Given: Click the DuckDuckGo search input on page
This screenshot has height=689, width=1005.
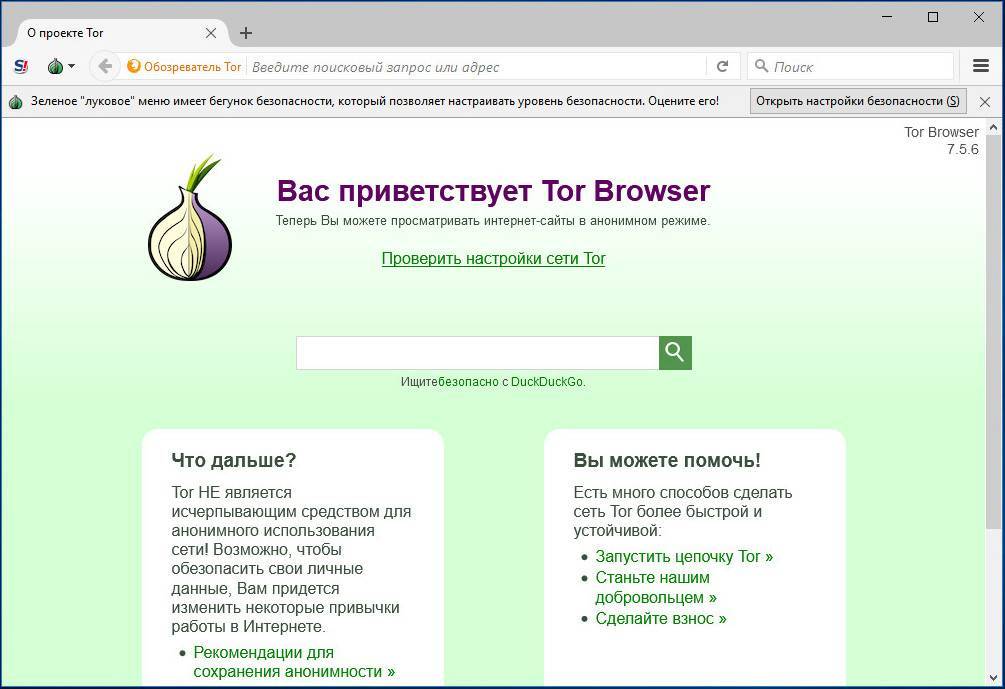Looking at the screenshot, I should 478,353.
